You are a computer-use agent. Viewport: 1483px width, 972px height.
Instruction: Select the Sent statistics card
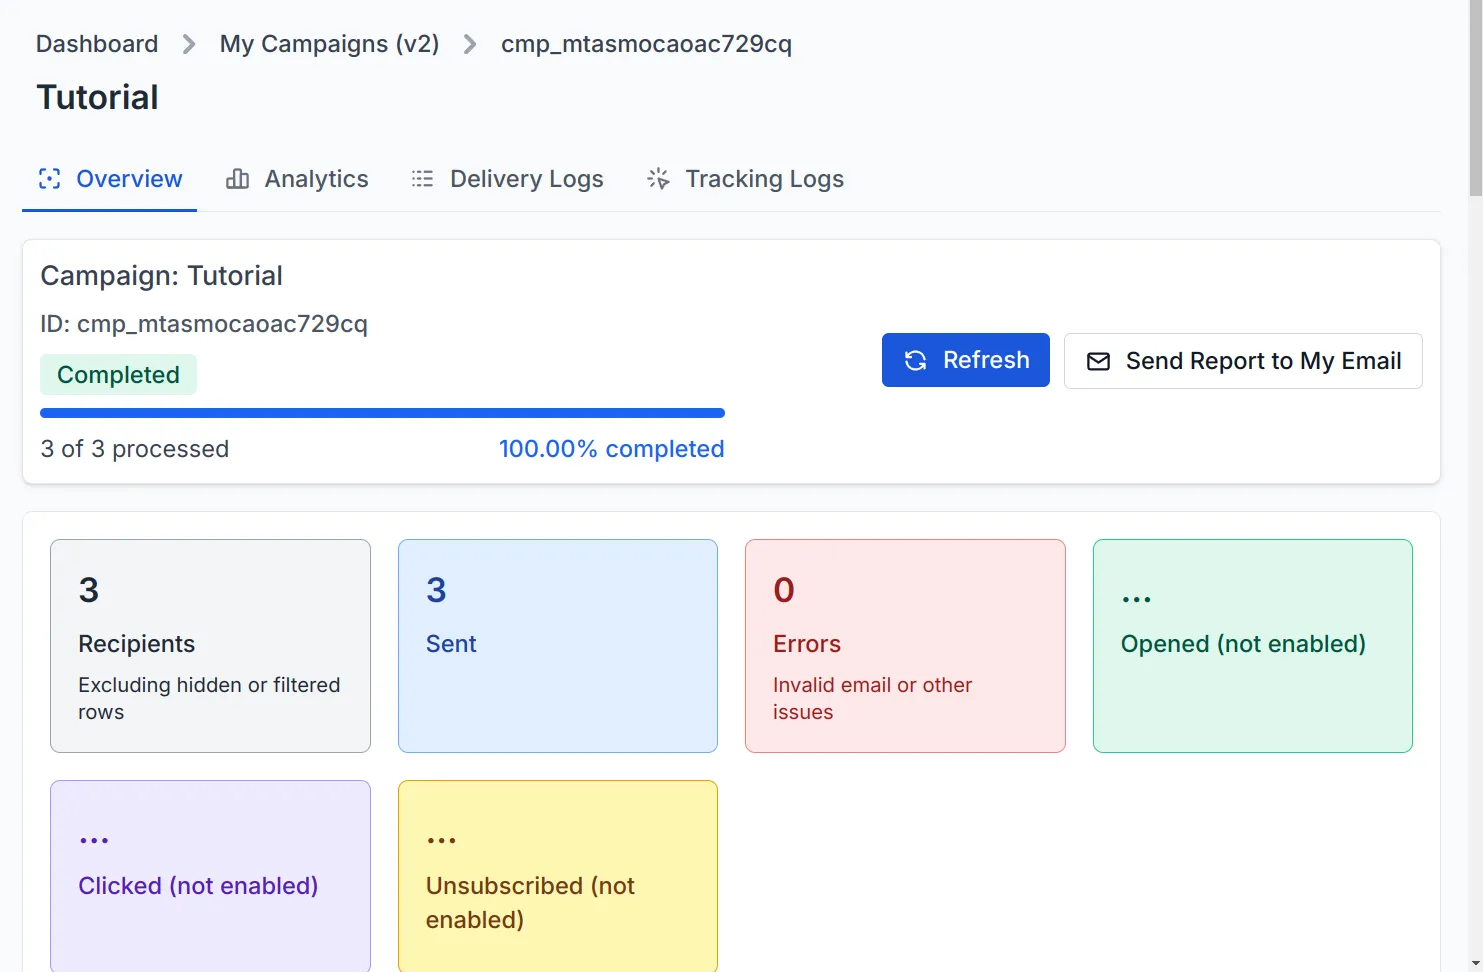557,646
